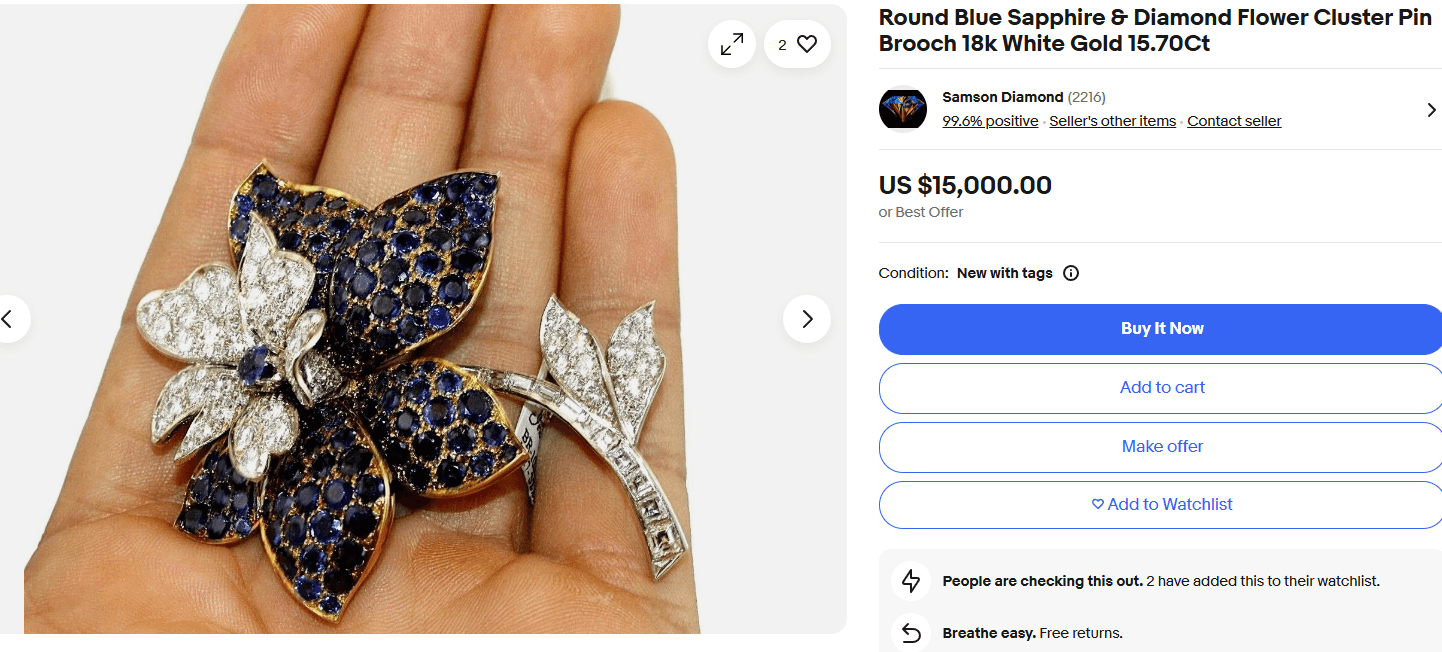The width and height of the screenshot is (1442, 652).
Task: Click the image fullscreen expand icon
Action: click(x=731, y=44)
